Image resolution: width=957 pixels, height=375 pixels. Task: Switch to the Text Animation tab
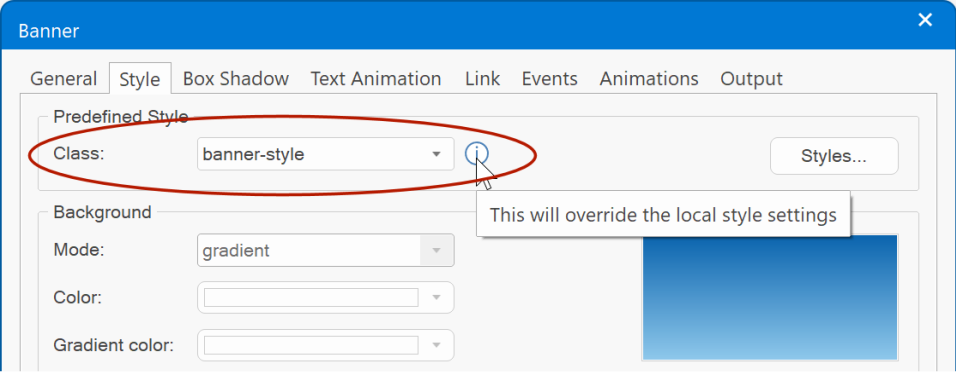tap(376, 79)
